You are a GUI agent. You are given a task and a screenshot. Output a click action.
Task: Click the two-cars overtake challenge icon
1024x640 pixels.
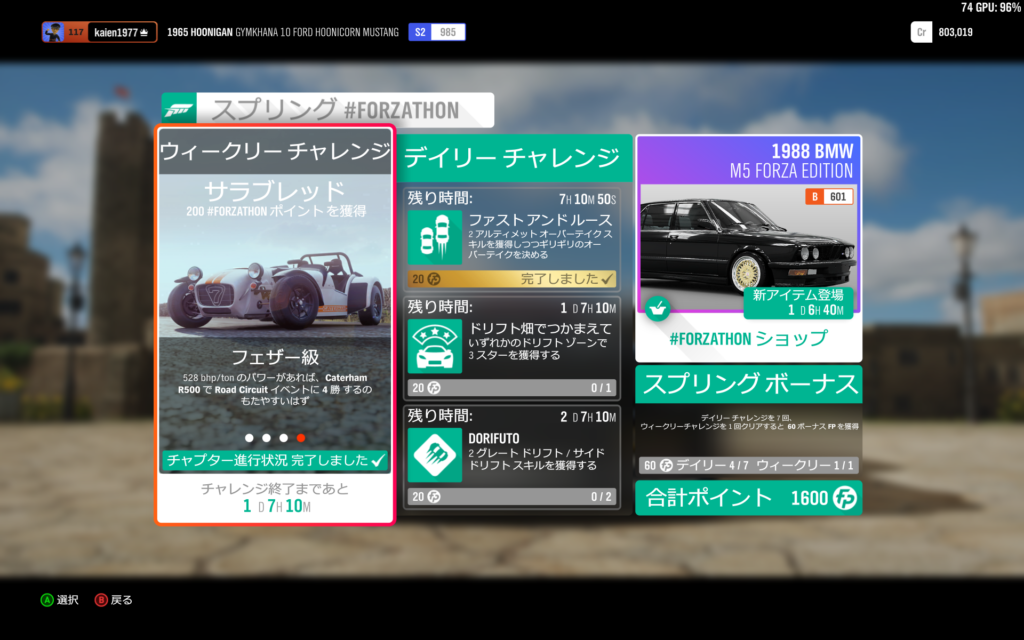pyautogui.click(x=434, y=236)
